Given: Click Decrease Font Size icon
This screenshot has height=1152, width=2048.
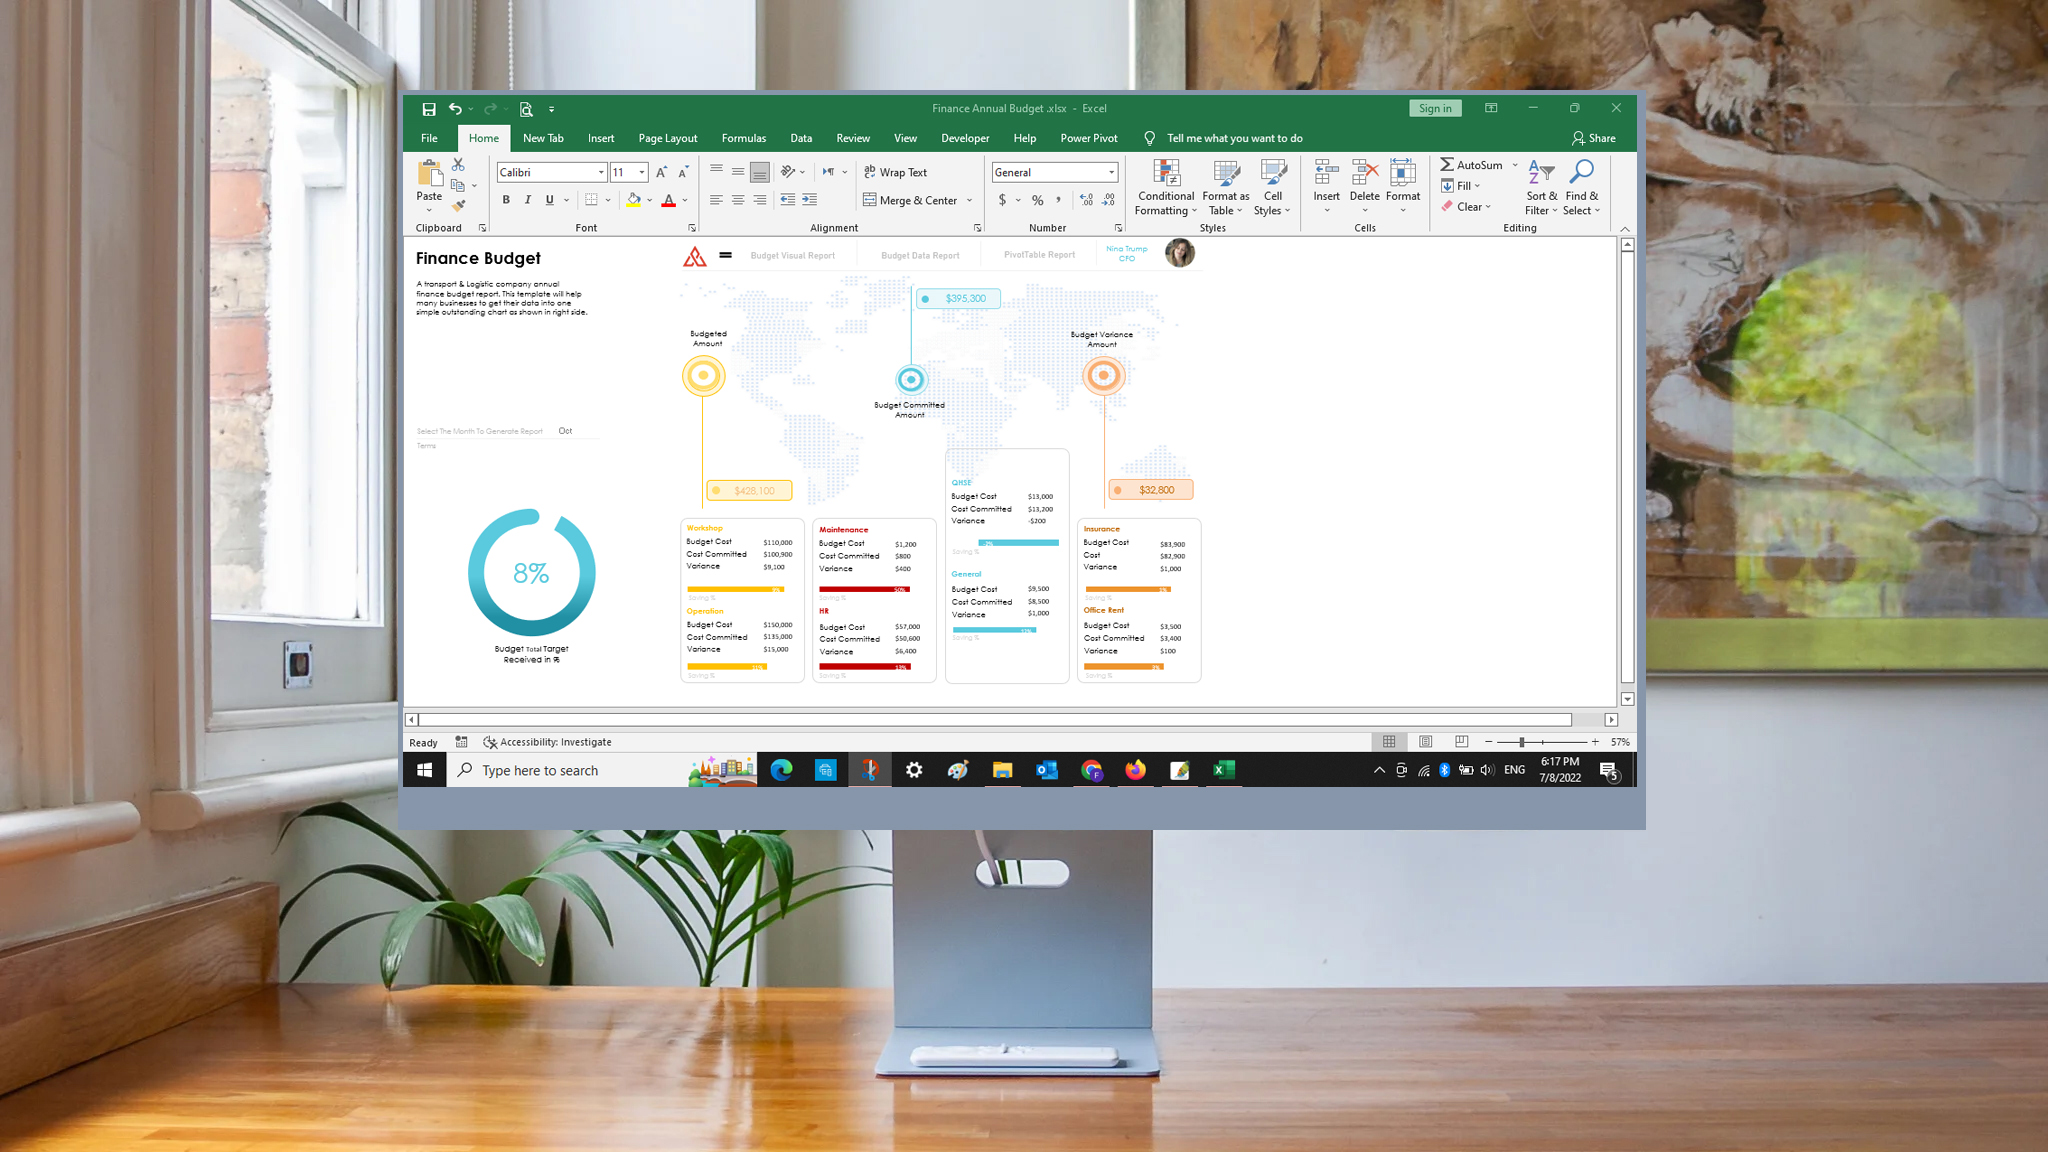Looking at the screenshot, I should [683, 172].
